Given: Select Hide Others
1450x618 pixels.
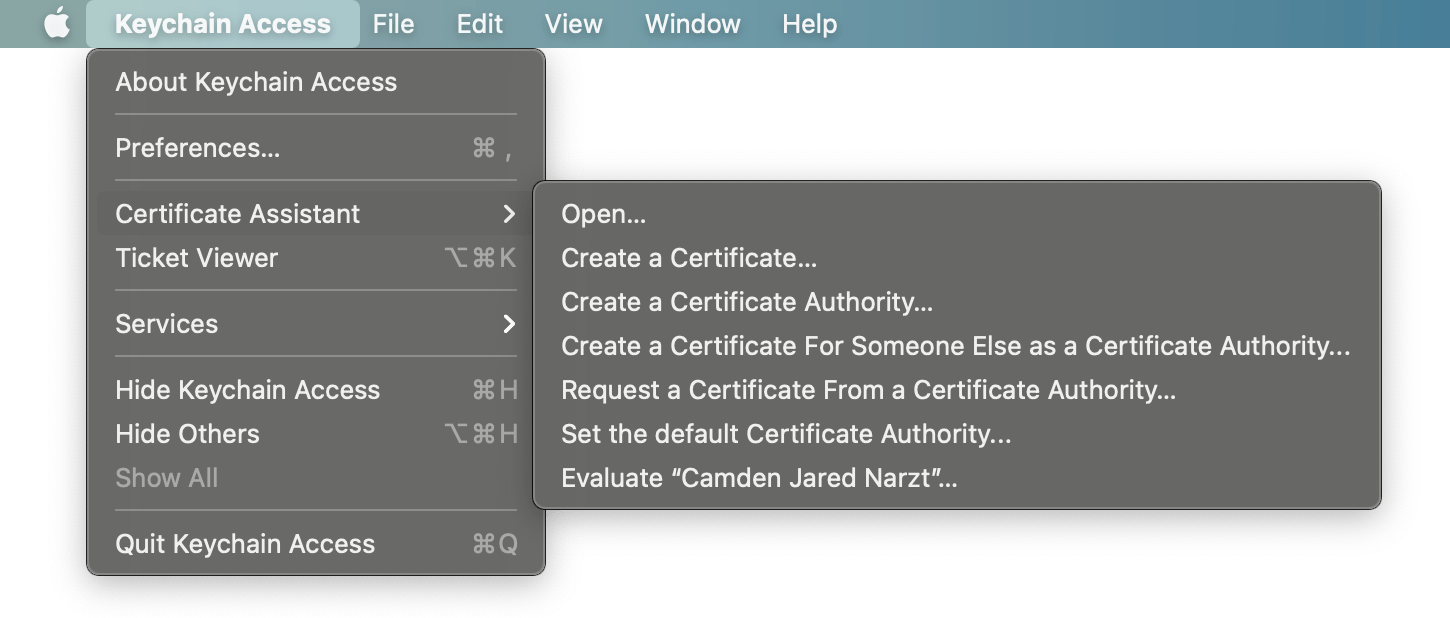Looking at the screenshot, I should click(188, 434).
